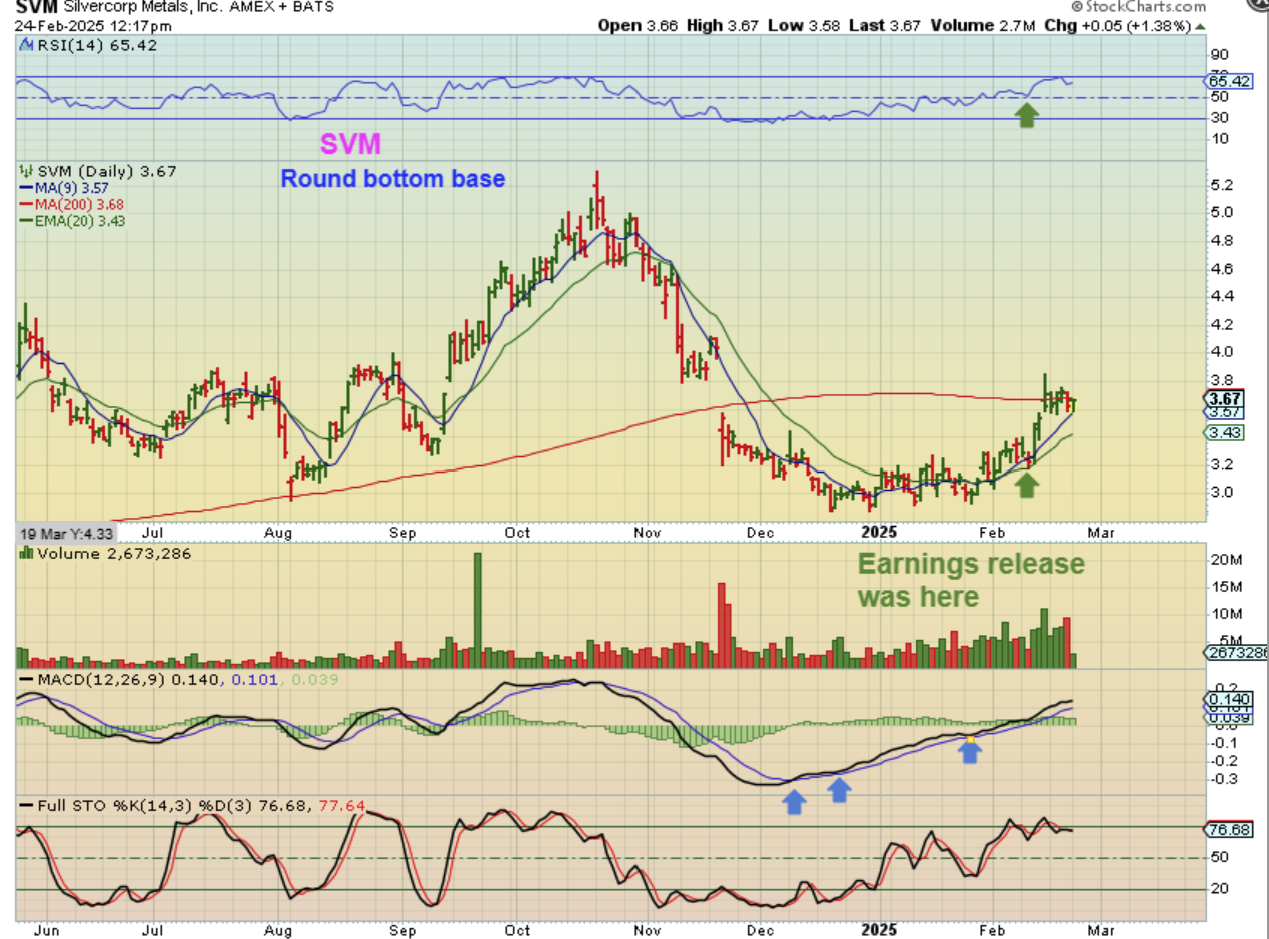Click the 10 level on RSI axis
Screen dimensions: 1269x939
click(x=1219, y=138)
